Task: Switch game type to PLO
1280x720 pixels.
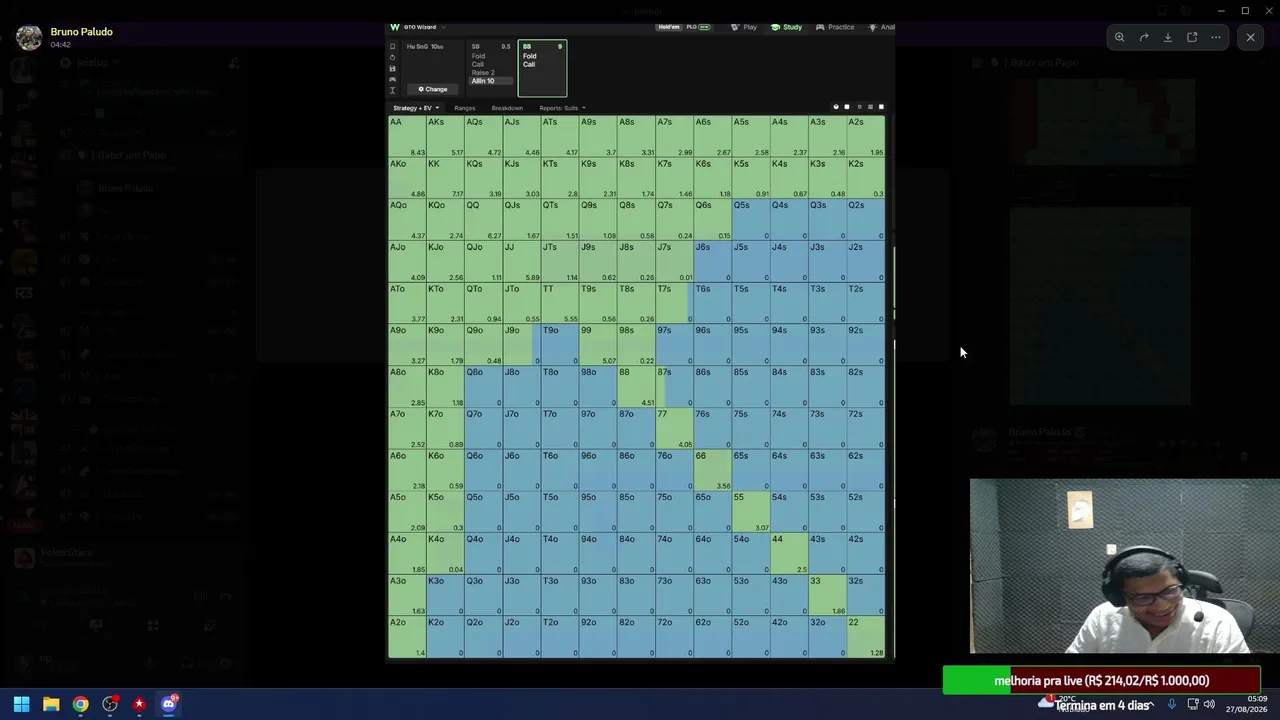Action: [691, 27]
